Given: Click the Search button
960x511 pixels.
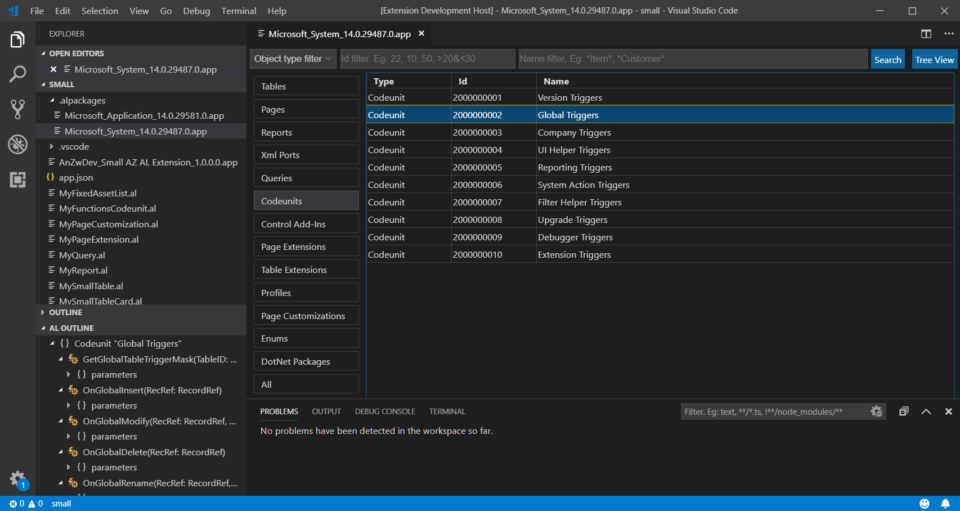Looking at the screenshot, I should (x=887, y=59).
